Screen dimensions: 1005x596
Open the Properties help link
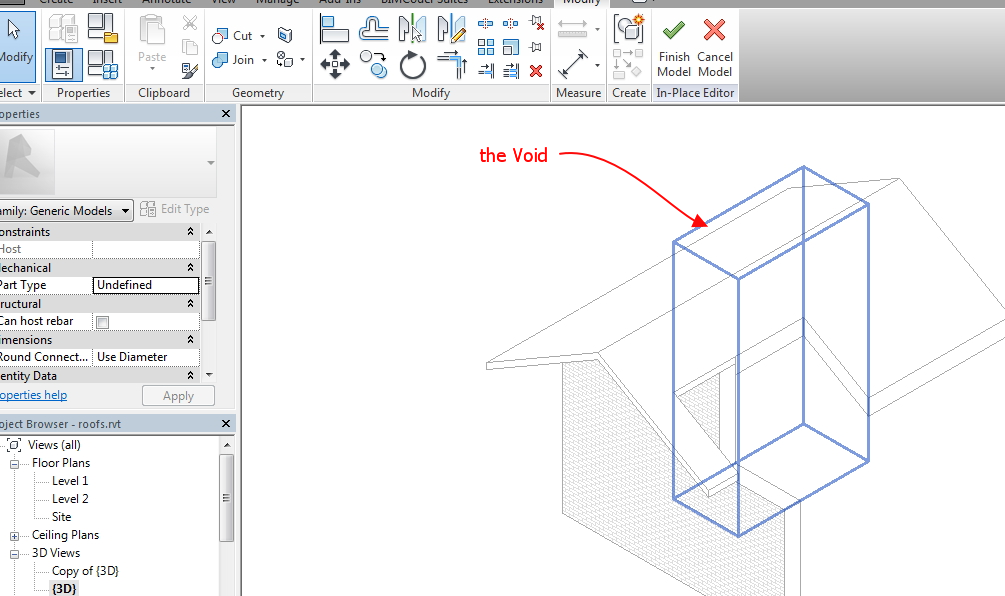tap(33, 395)
